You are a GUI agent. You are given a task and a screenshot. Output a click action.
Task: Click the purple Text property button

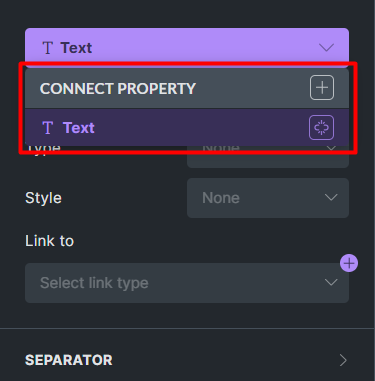187,48
